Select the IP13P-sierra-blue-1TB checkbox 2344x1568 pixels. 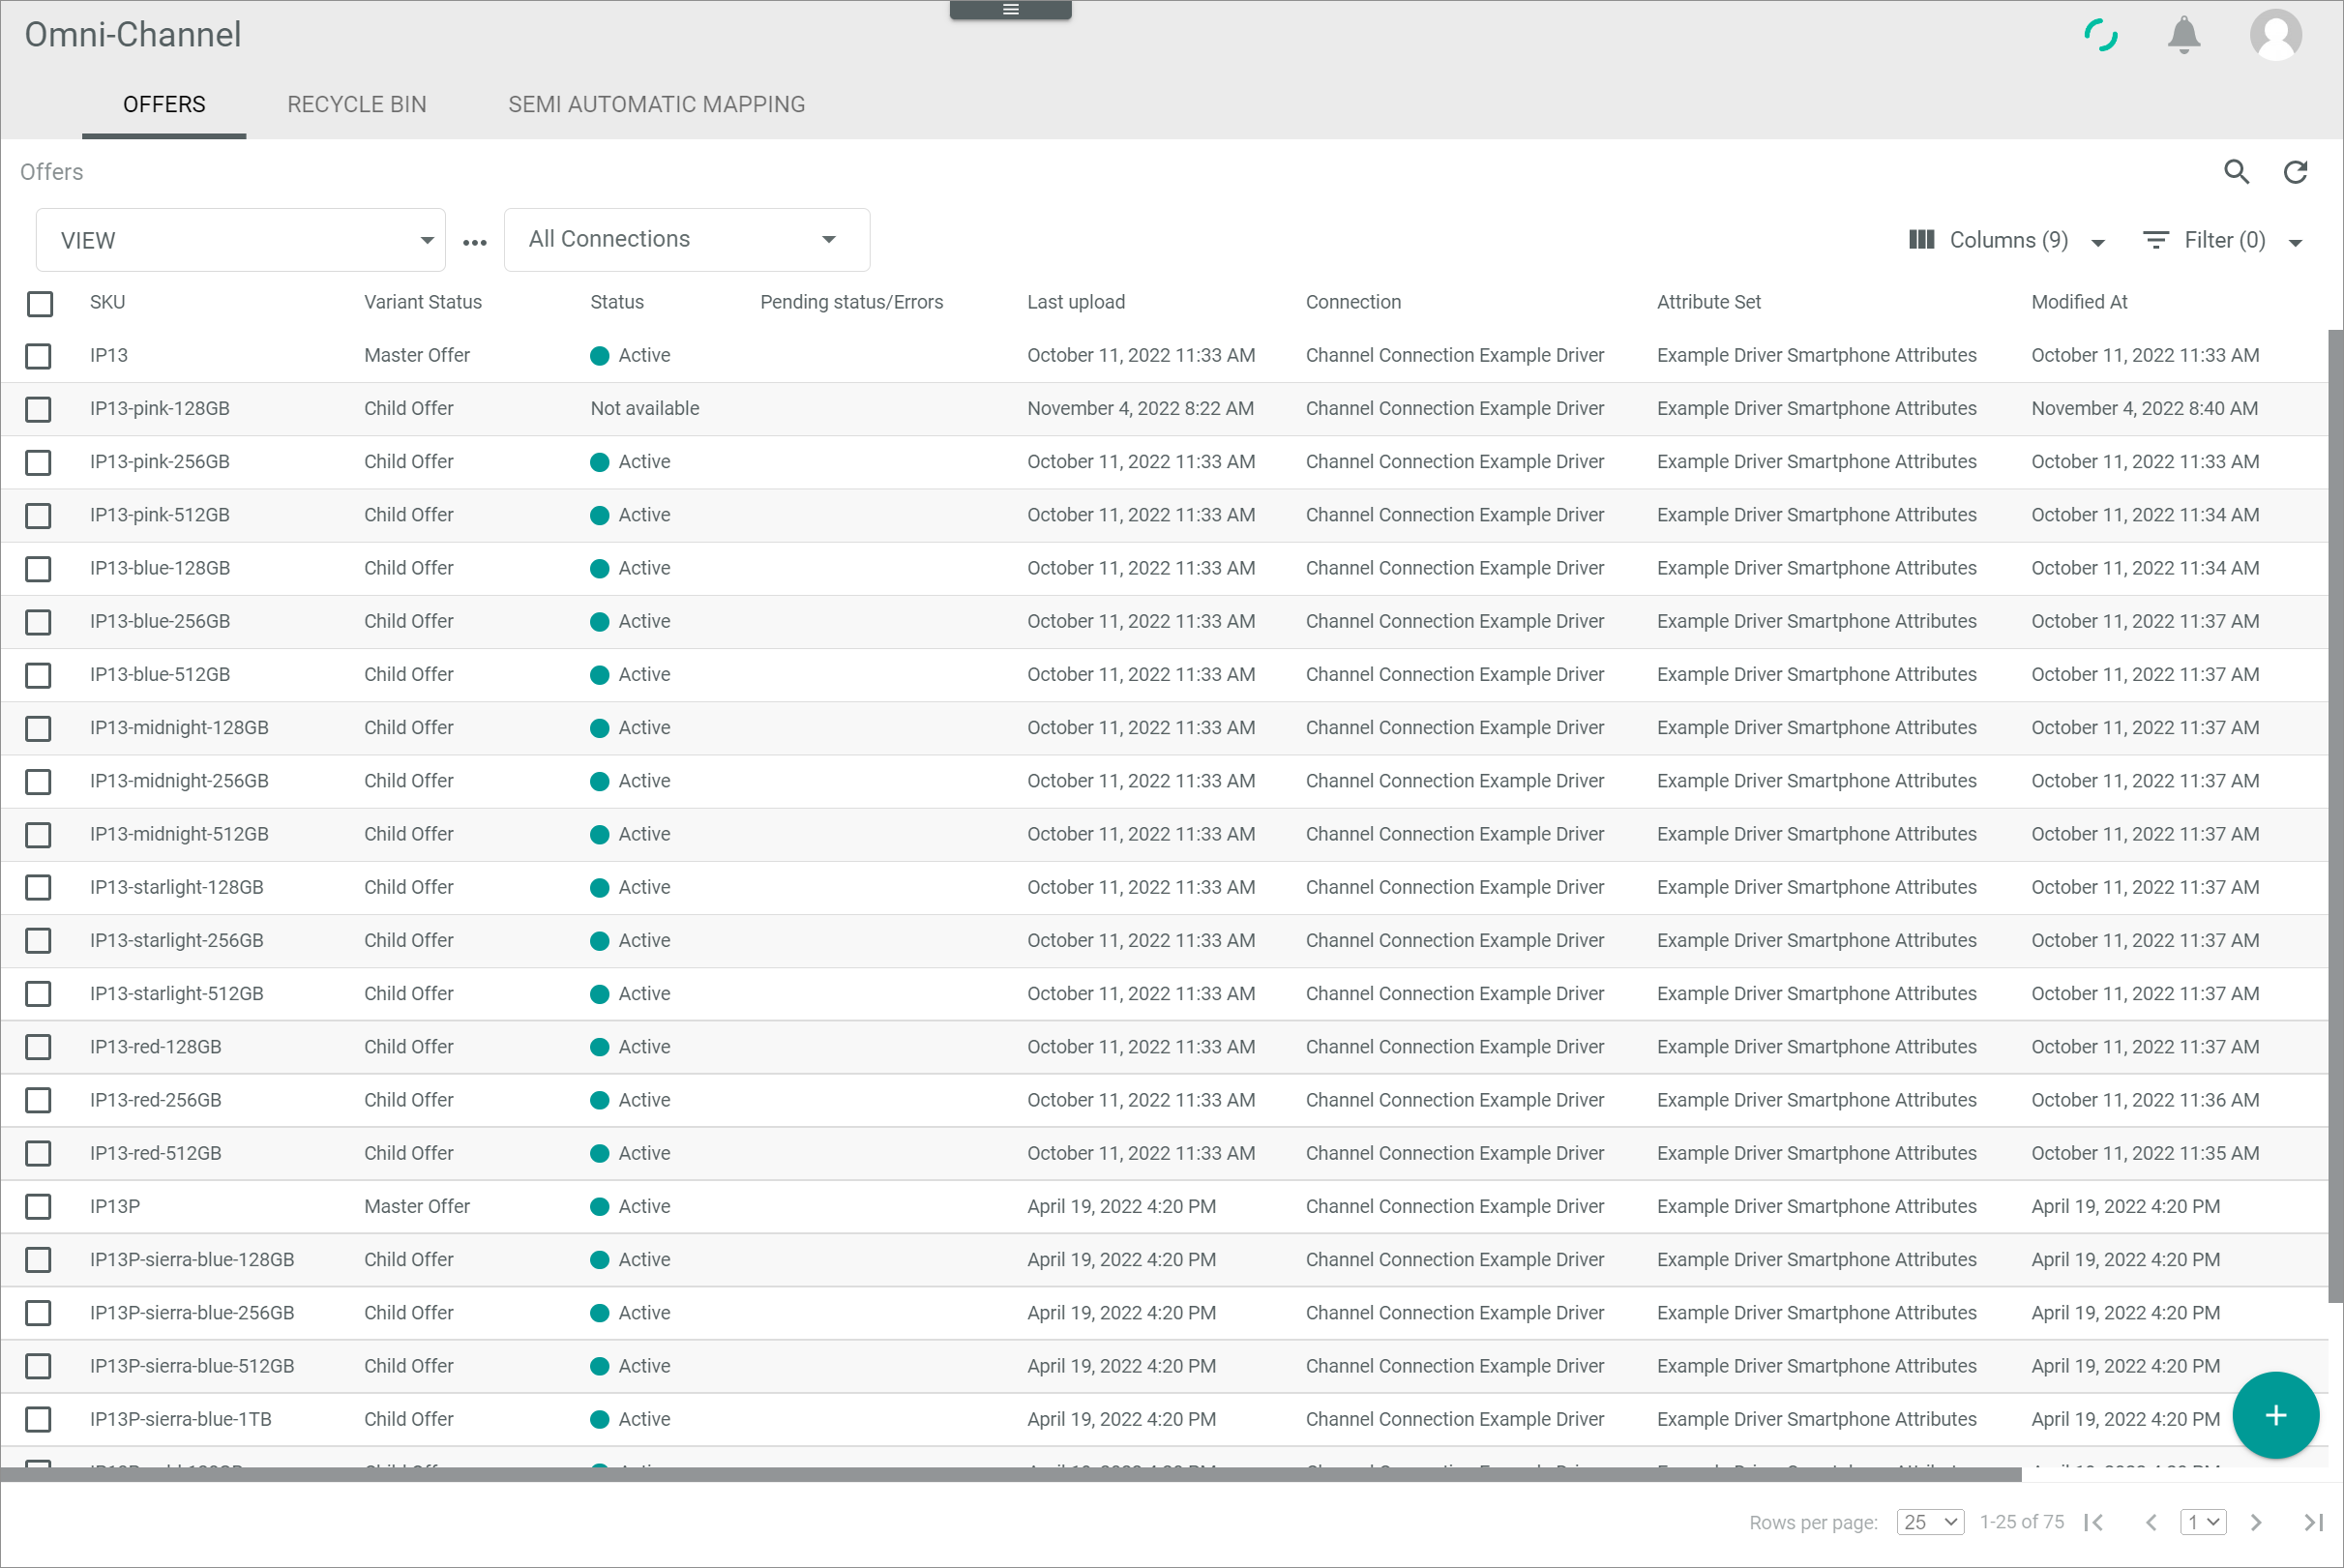coord(38,1420)
